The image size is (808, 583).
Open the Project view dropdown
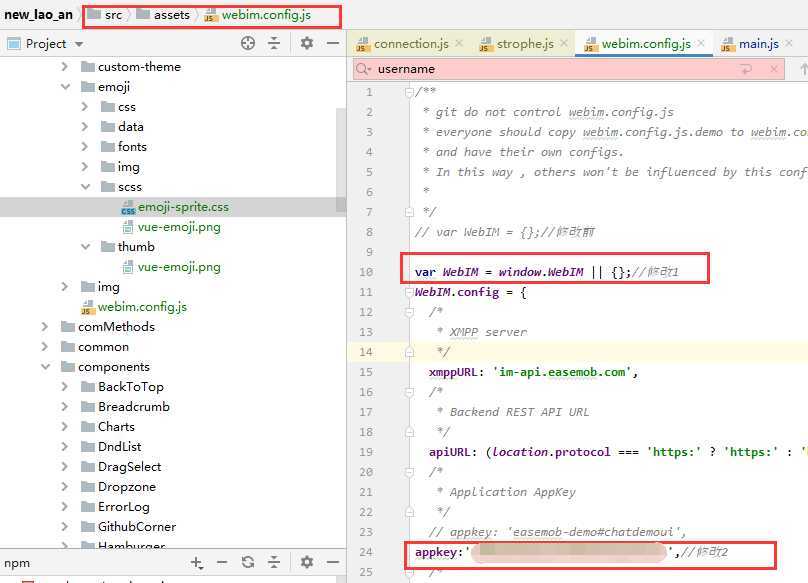[x=79, y=44]
